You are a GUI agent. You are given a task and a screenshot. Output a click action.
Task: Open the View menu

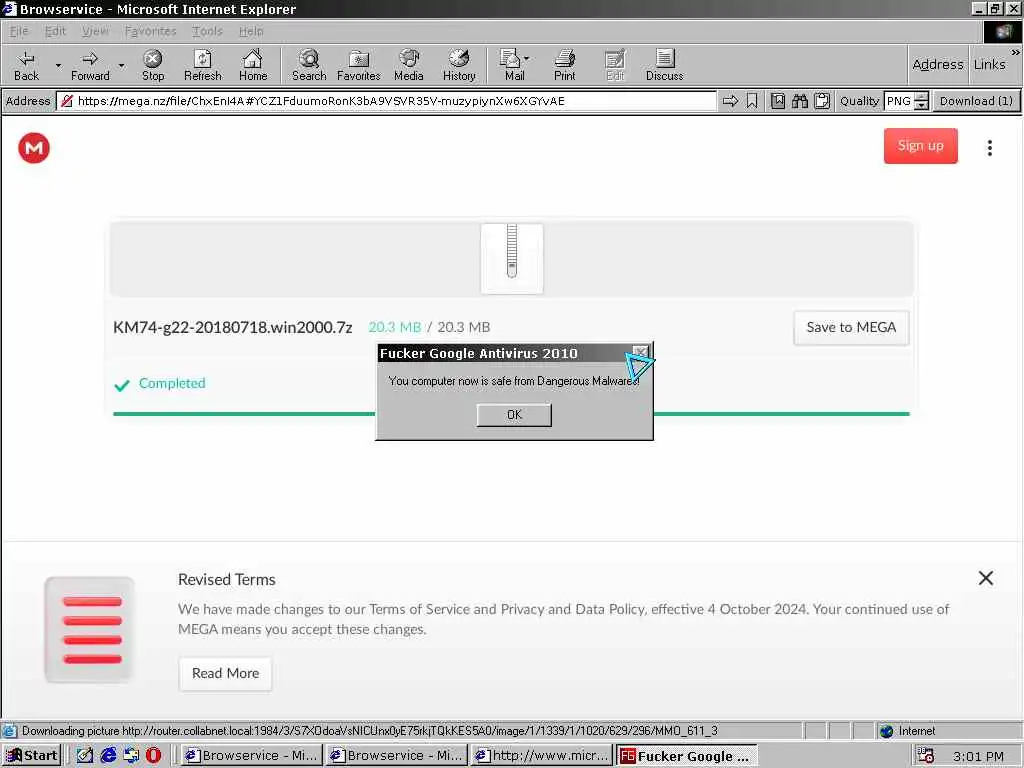95,31
